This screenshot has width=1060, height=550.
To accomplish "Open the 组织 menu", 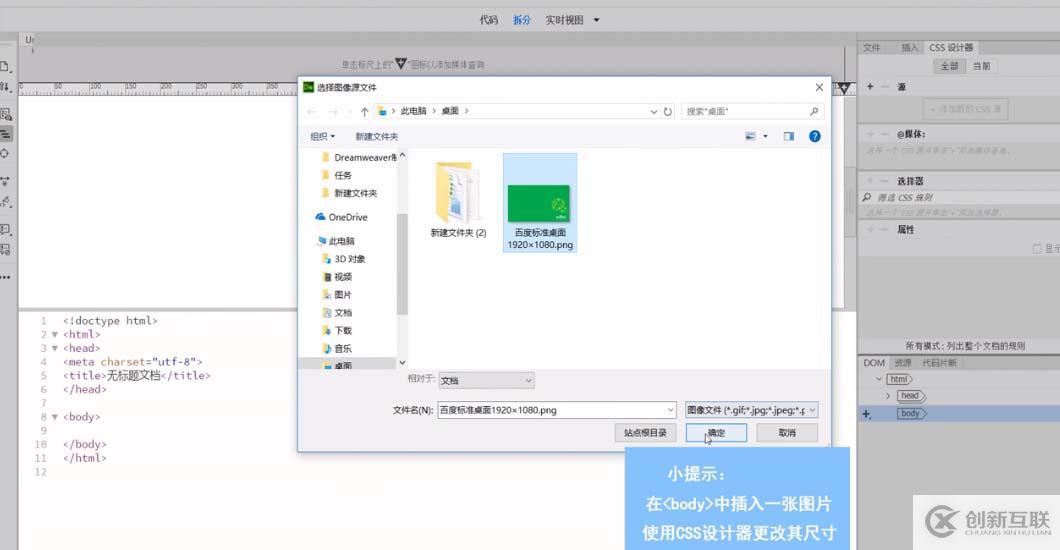I will [x=322, y=136].
